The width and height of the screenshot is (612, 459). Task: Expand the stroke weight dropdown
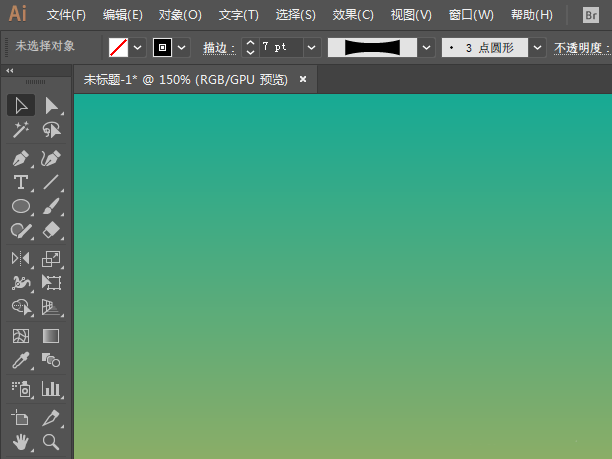click(x=311, y=48)
